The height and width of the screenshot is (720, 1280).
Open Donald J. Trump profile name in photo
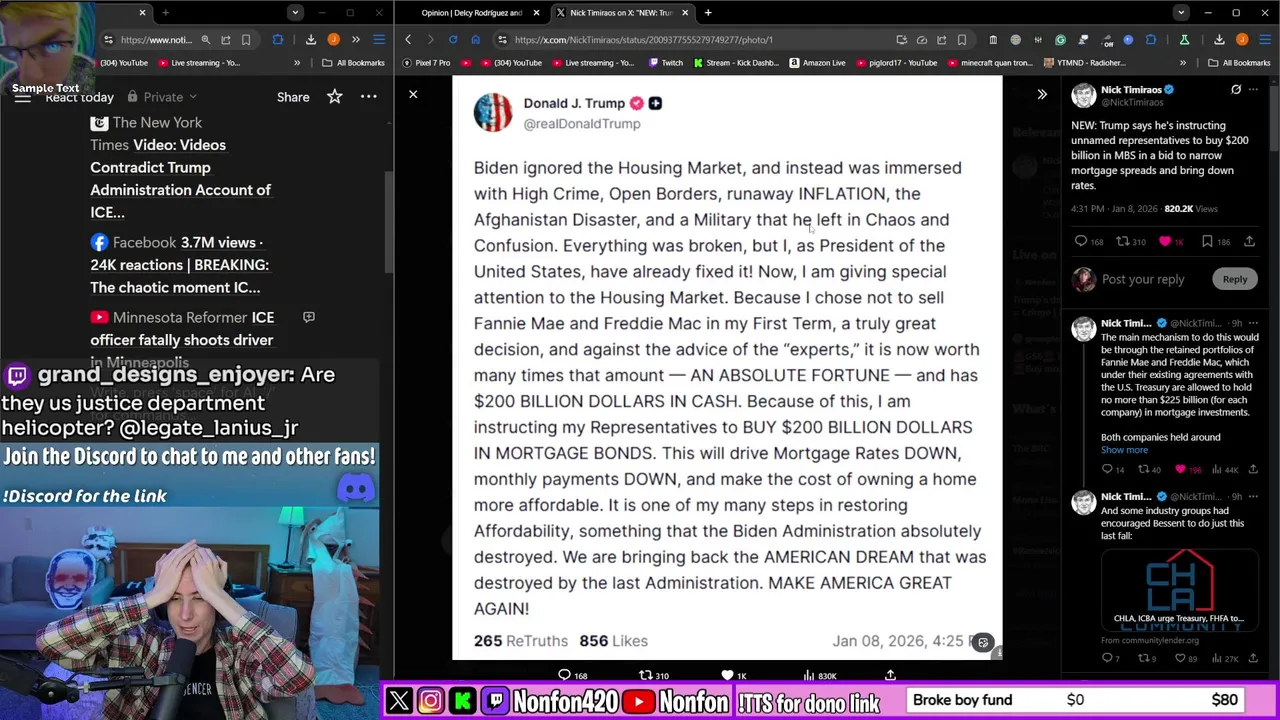tap(574, 103)
